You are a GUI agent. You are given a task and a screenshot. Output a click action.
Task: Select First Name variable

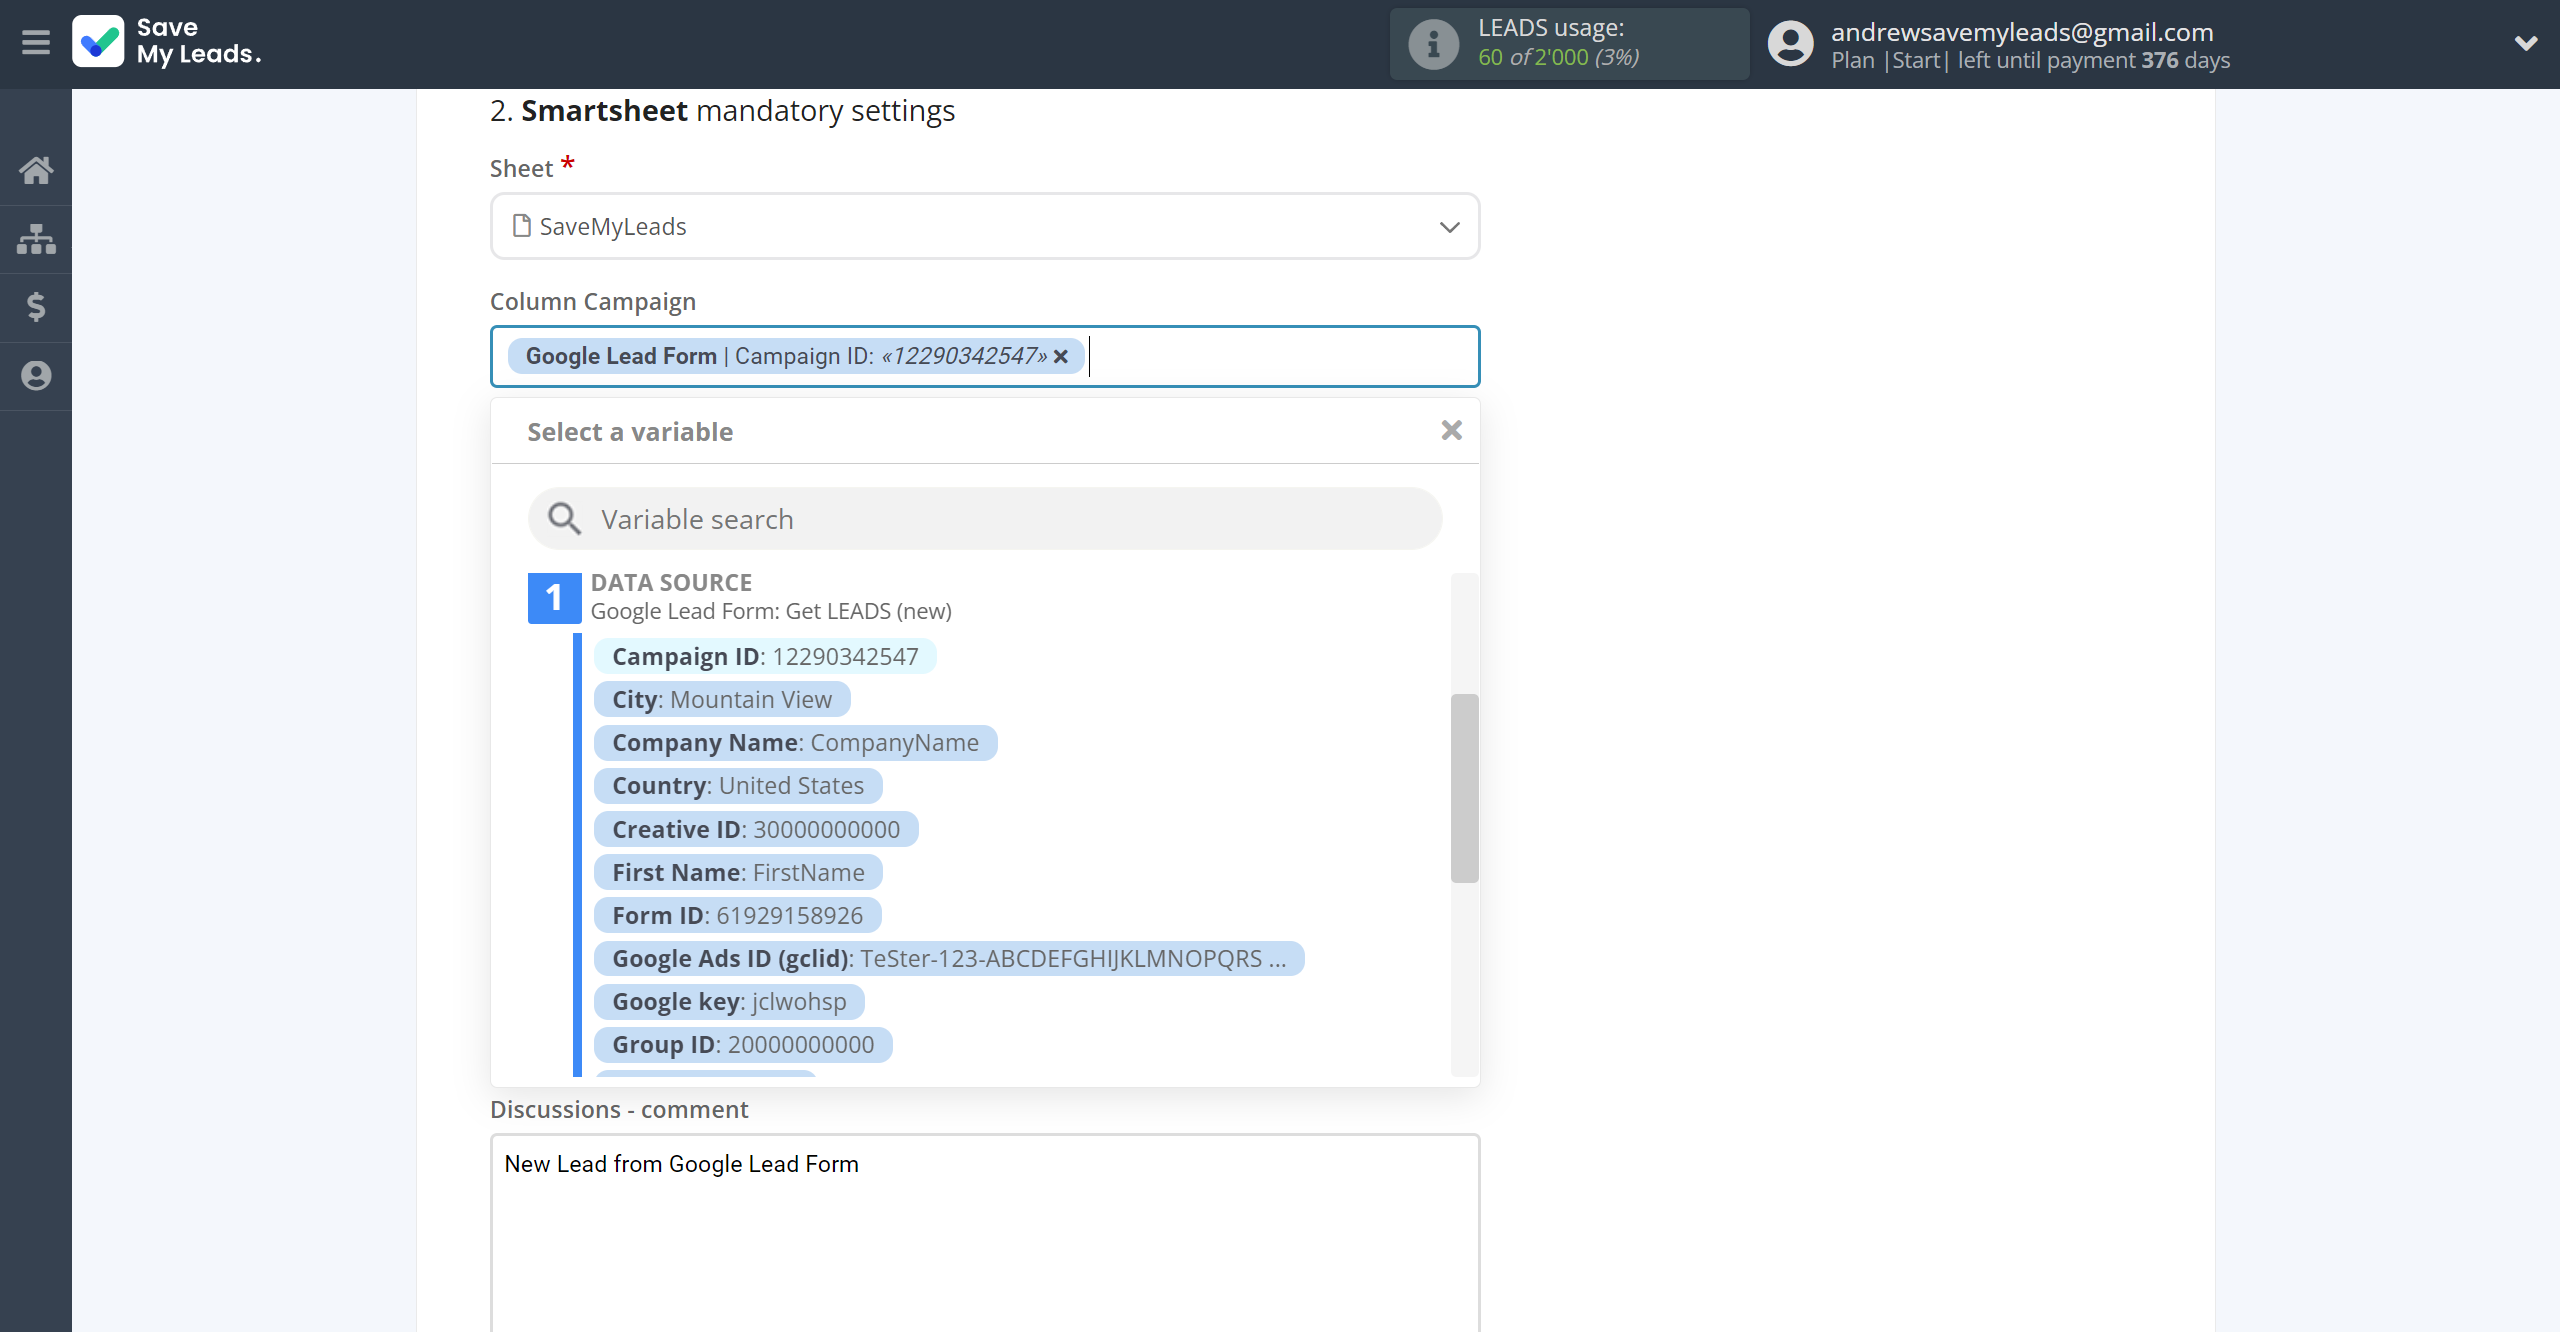pyautogui.click(x=738, y=873)
